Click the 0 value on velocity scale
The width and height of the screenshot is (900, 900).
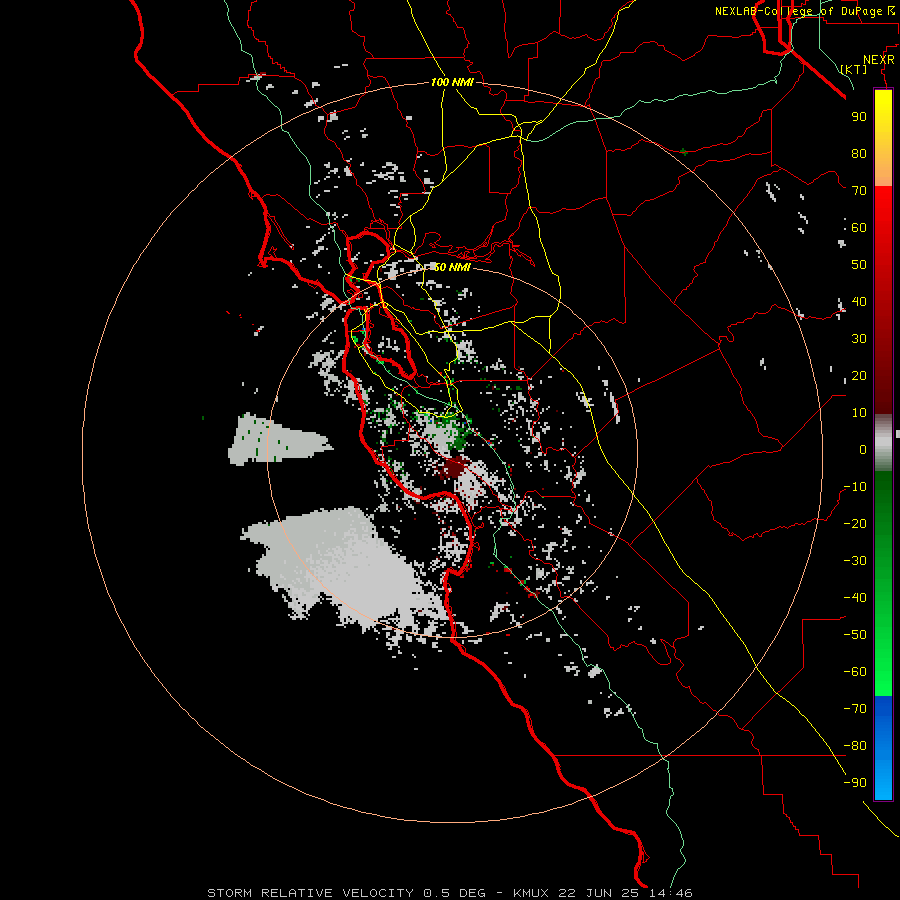(x=863, y=449)
